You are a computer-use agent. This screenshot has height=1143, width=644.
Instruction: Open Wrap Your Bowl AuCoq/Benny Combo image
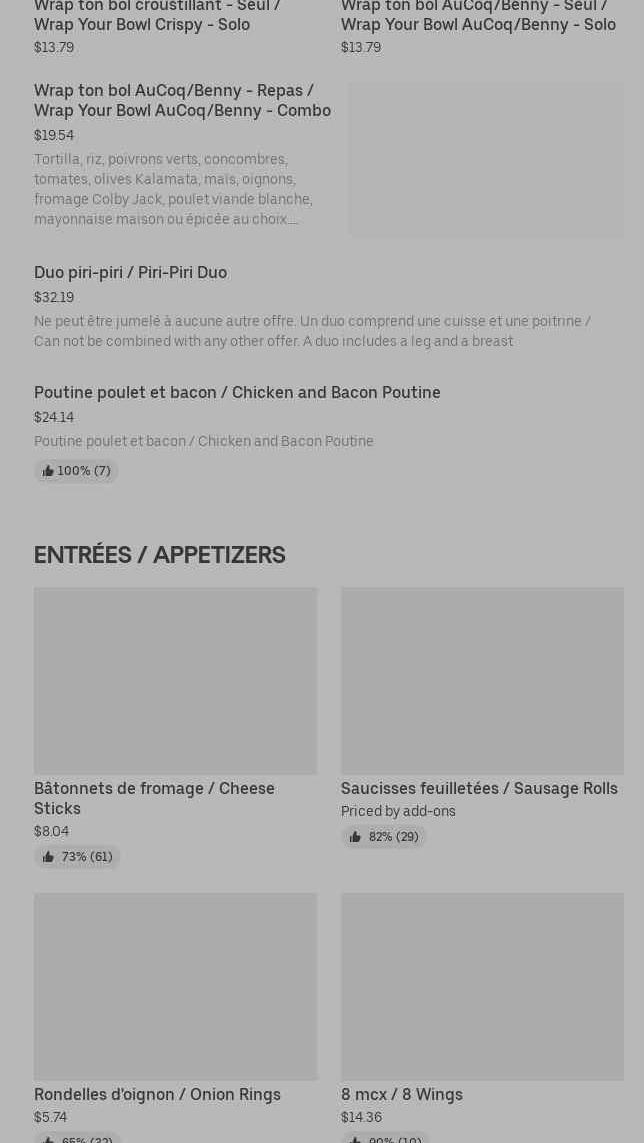[x=486, y=160]
